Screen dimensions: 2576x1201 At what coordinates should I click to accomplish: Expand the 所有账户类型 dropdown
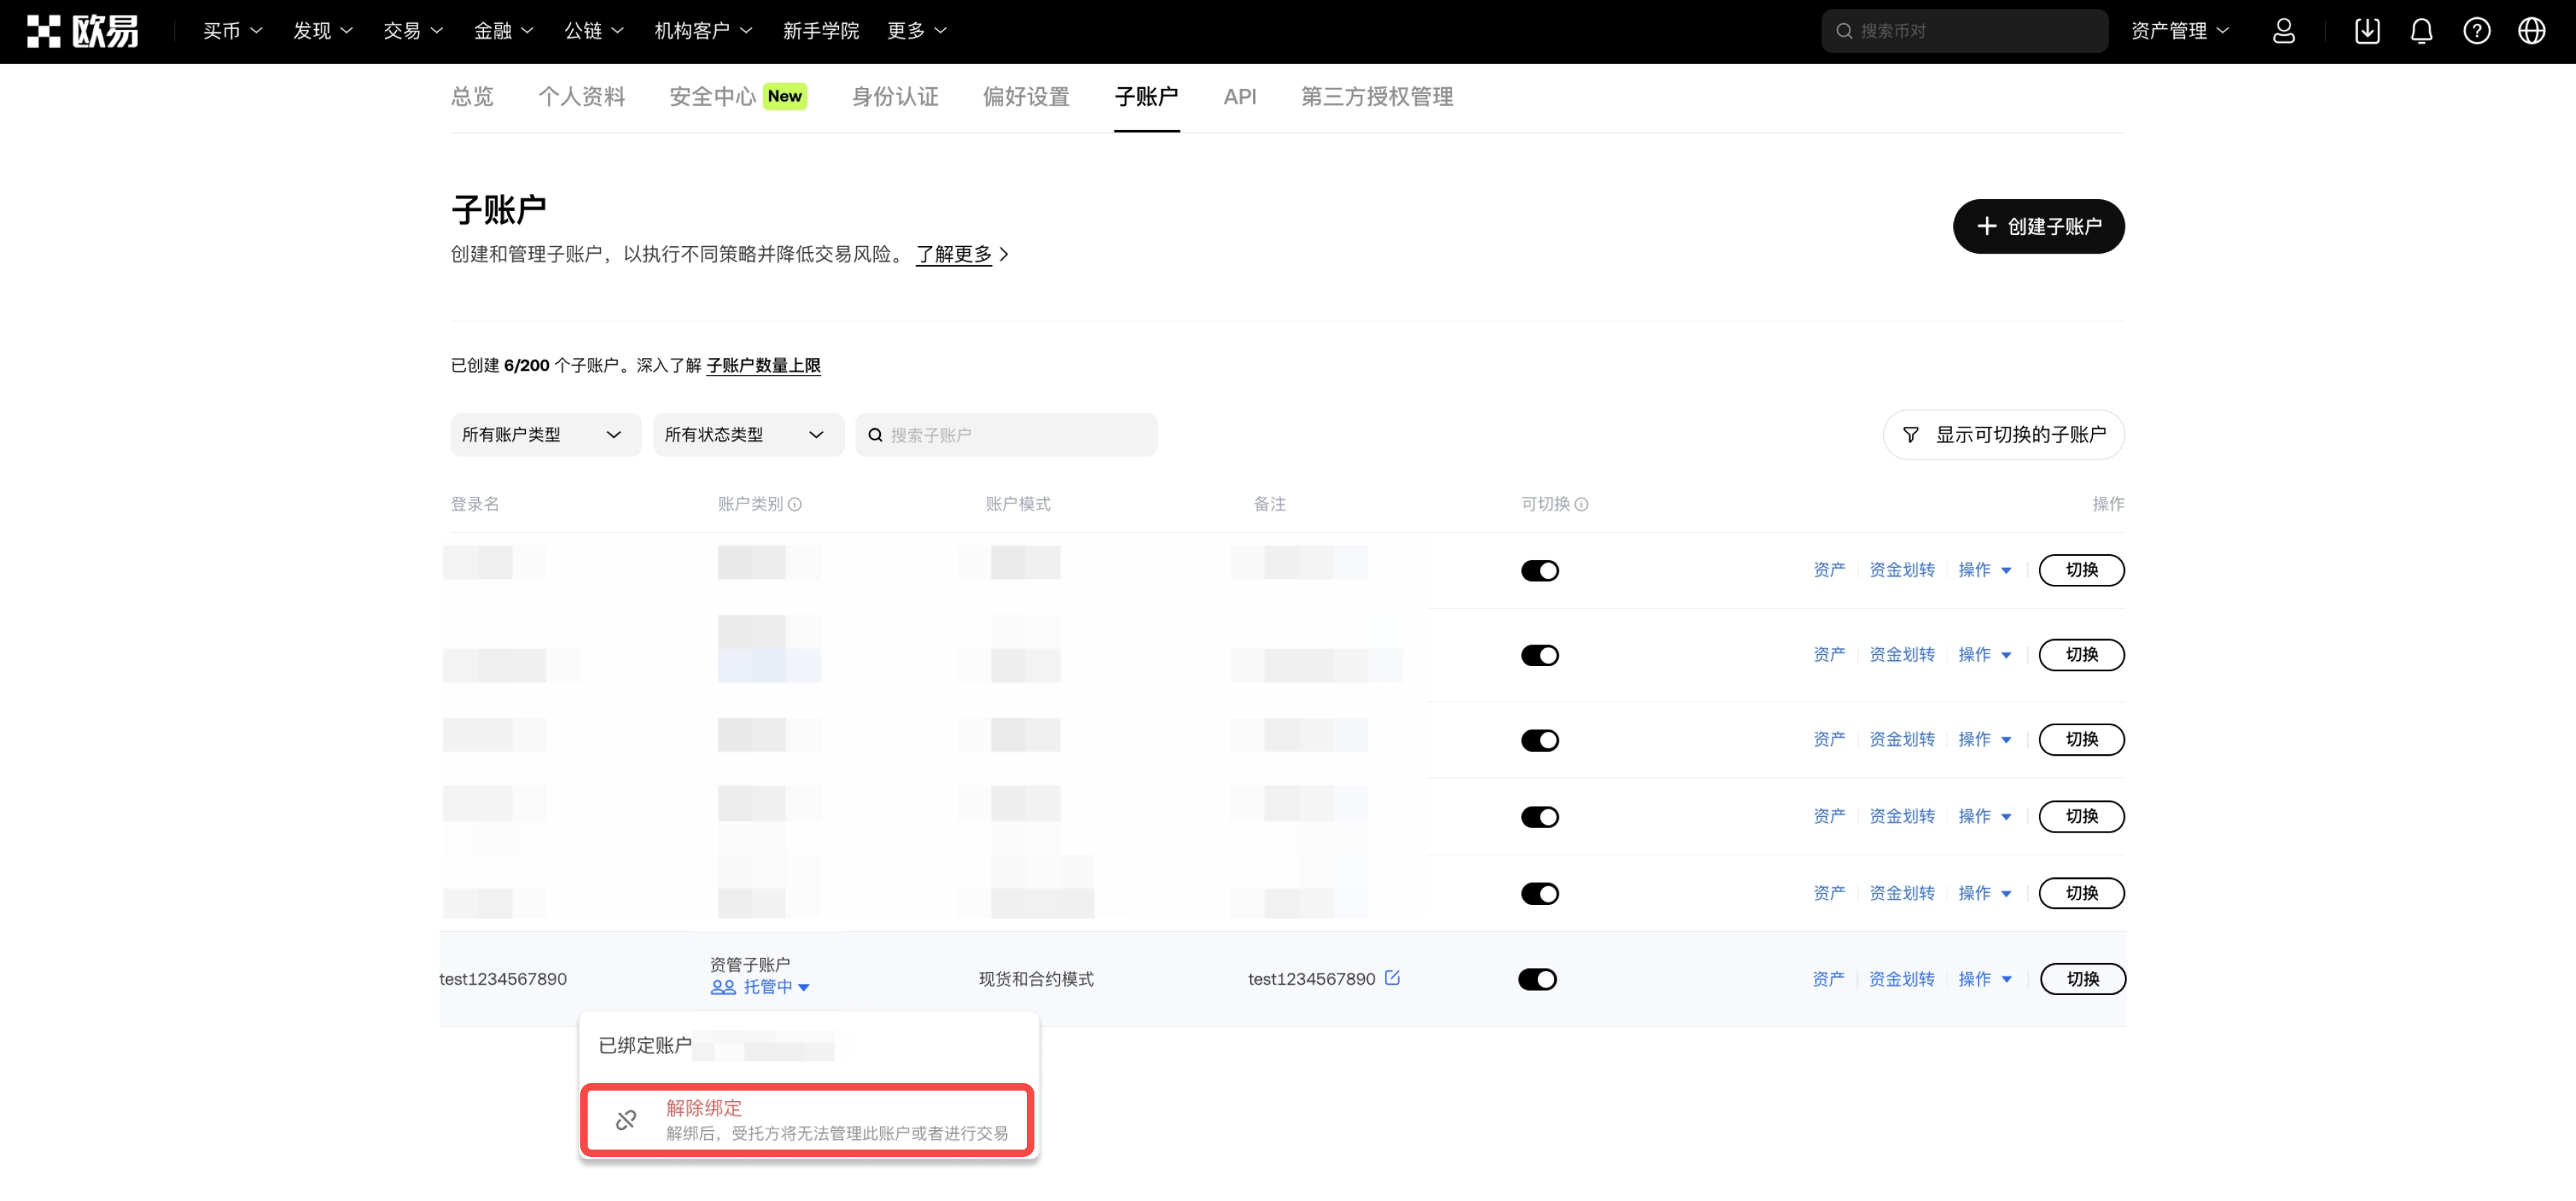click(x=544, y=435)
